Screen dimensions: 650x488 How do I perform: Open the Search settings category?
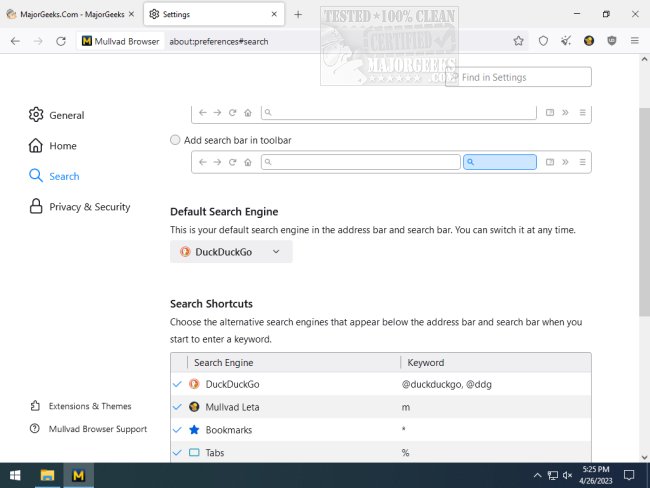[54, 176]
